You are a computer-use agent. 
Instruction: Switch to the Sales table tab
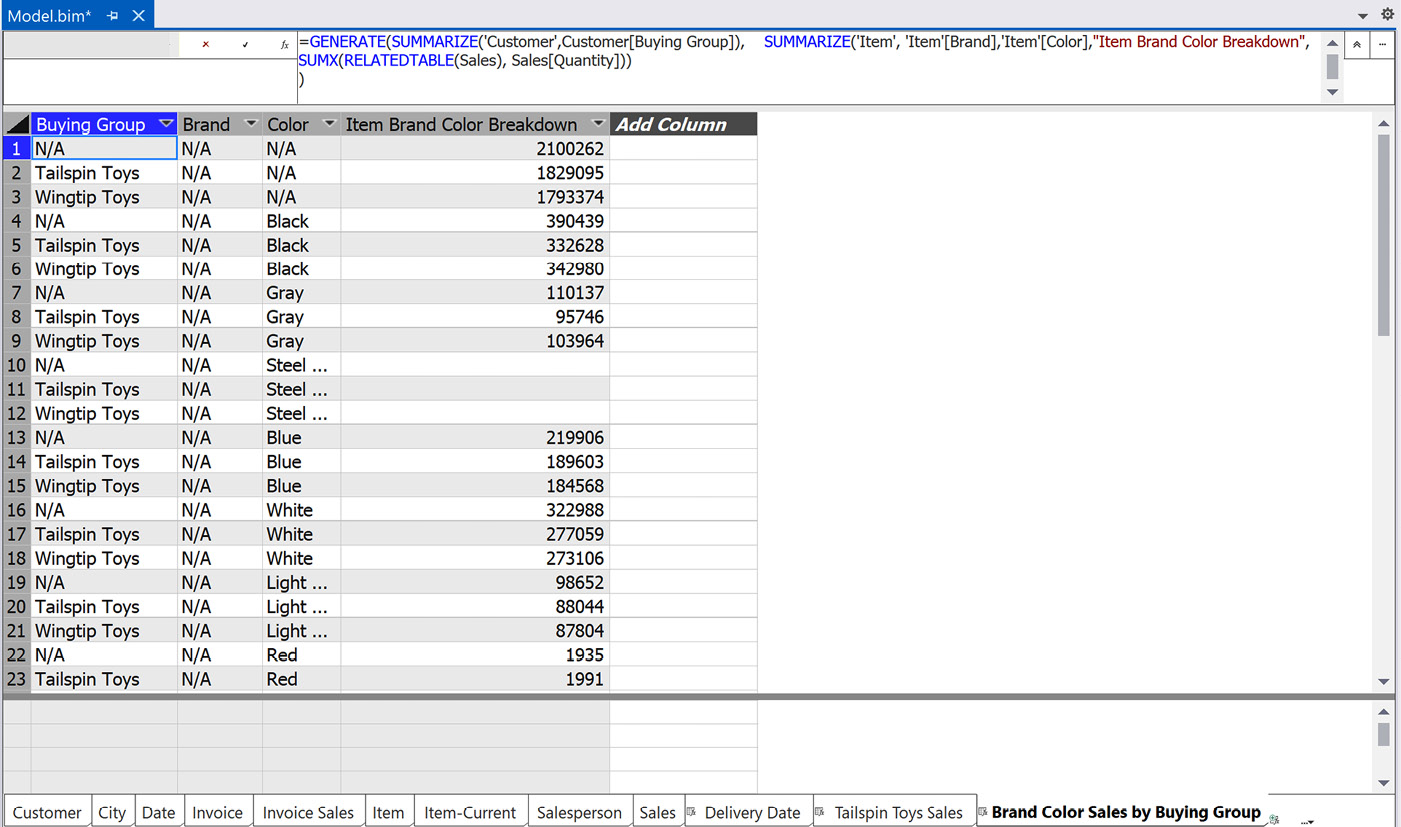coord(657,812)
